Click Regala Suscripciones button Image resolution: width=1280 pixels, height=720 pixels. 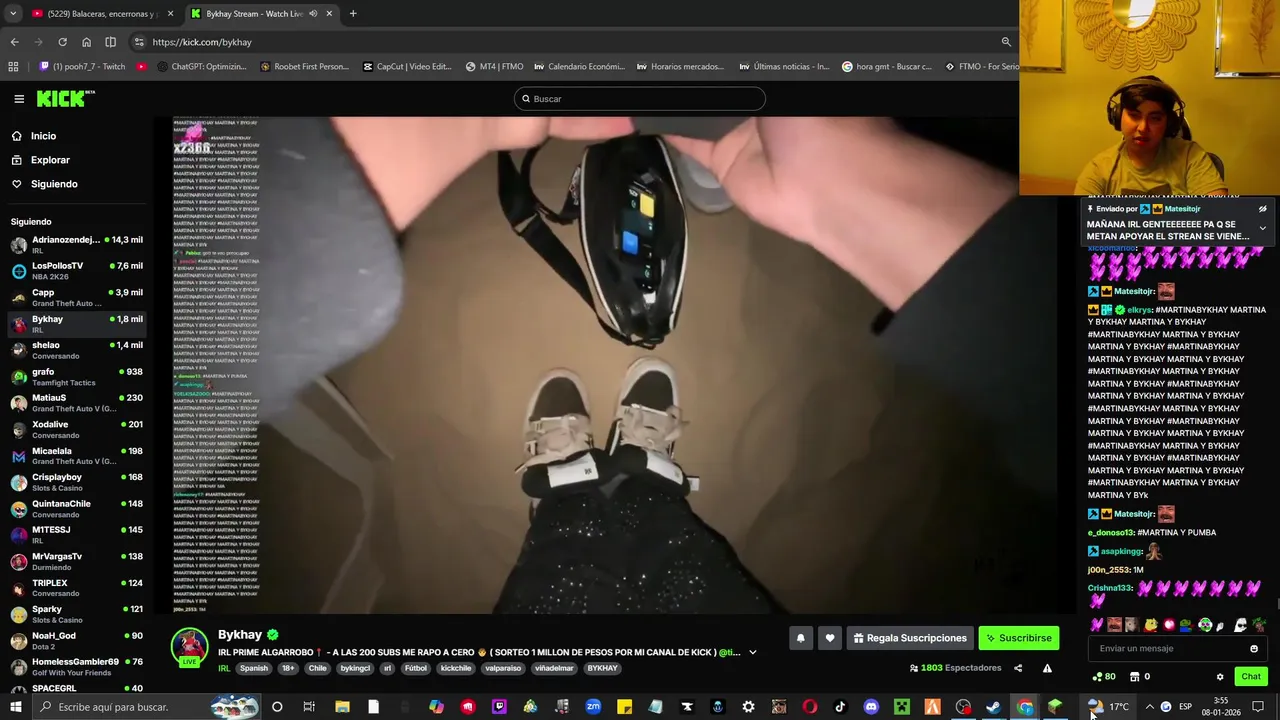(x=910, y=638)
